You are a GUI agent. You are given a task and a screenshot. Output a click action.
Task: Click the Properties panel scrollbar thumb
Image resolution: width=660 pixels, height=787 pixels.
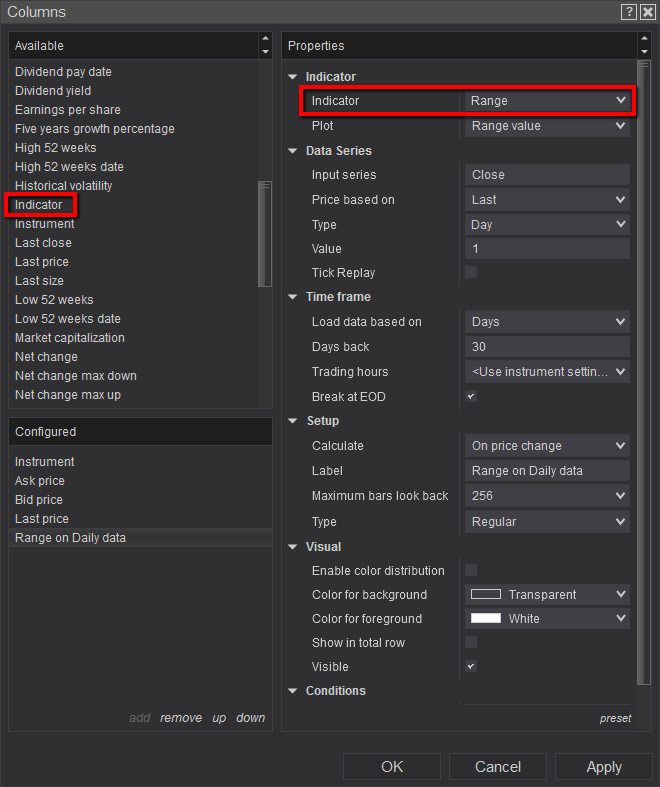click(643, 372)
